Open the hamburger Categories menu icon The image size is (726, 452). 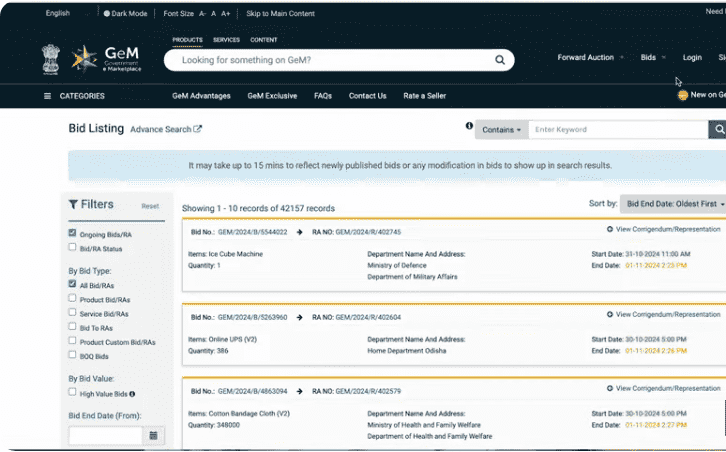(47, 96)
